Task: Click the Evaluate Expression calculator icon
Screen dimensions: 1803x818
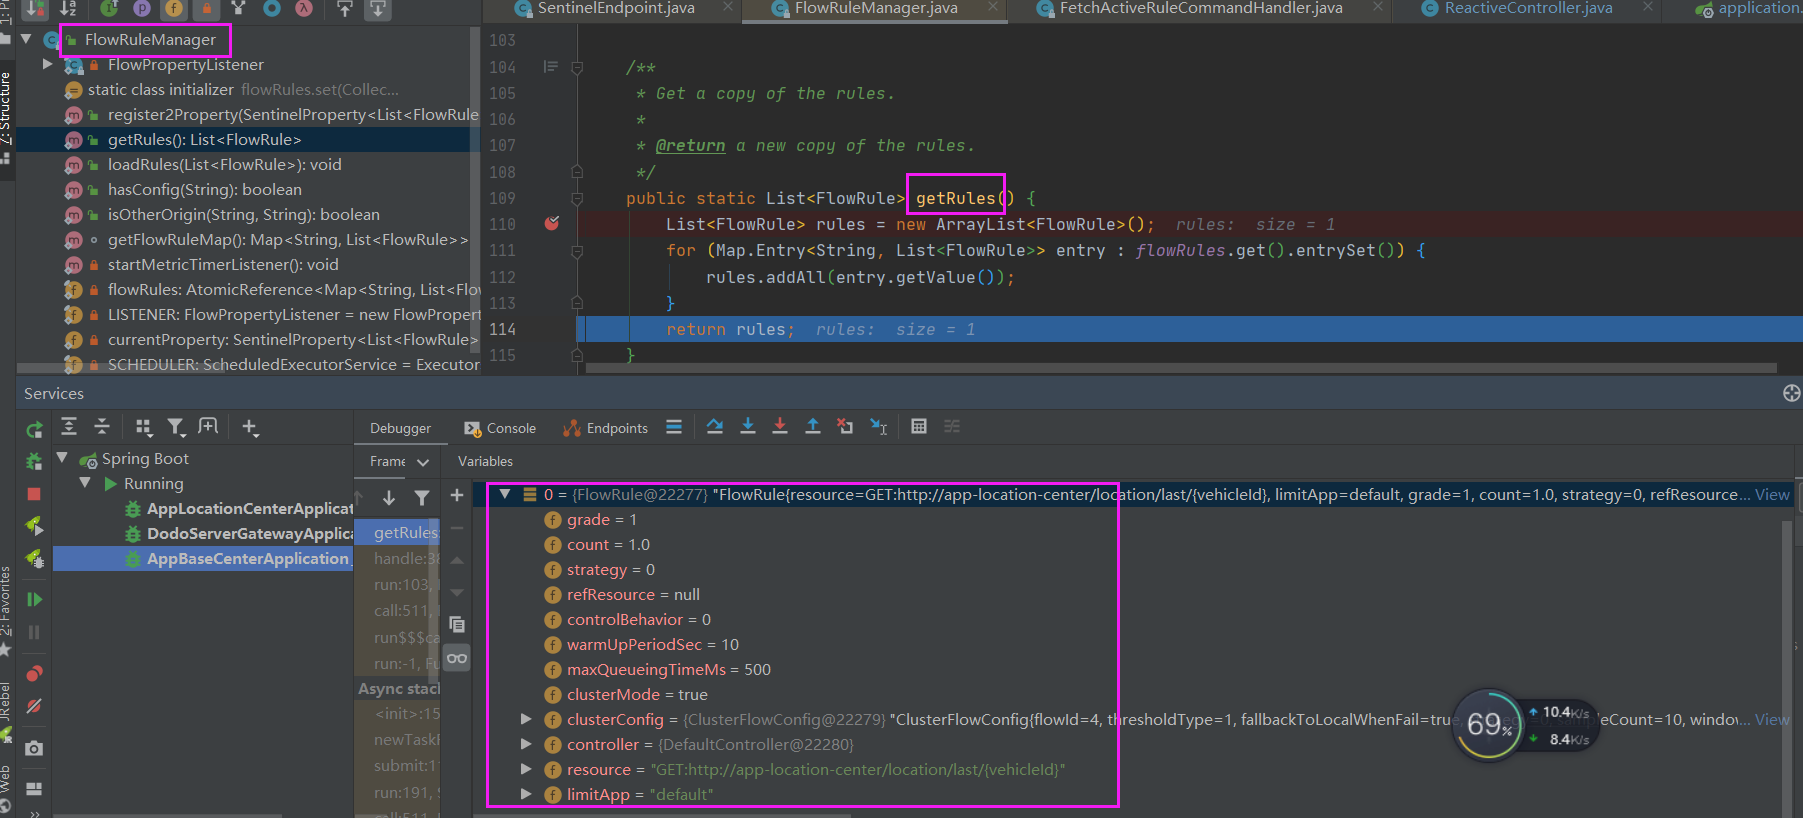Action: click(x=918, y=427)
